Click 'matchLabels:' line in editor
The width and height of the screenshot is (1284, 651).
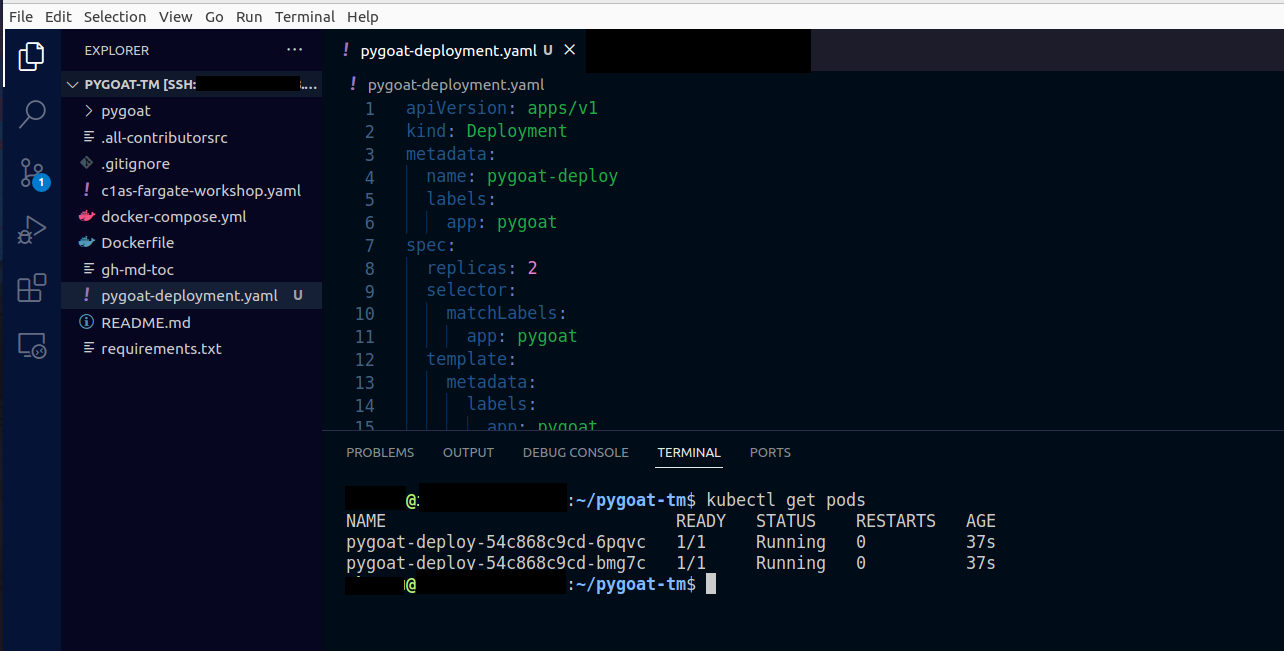tap(506, 313)
